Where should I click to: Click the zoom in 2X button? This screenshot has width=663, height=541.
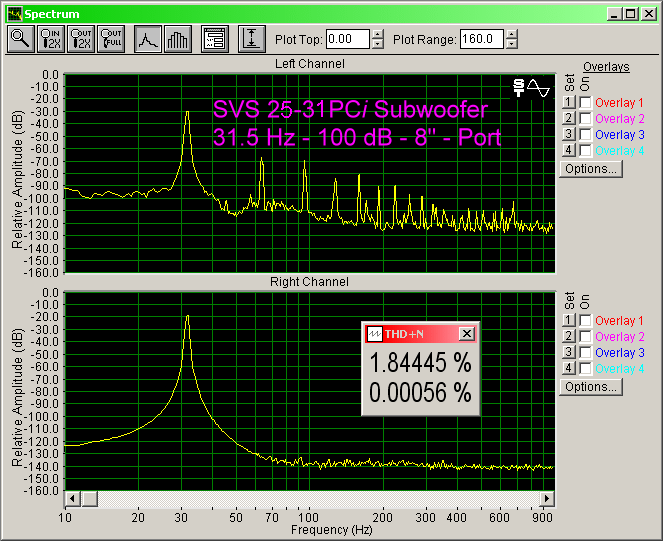pyautogui.click(x=51, y=39)
